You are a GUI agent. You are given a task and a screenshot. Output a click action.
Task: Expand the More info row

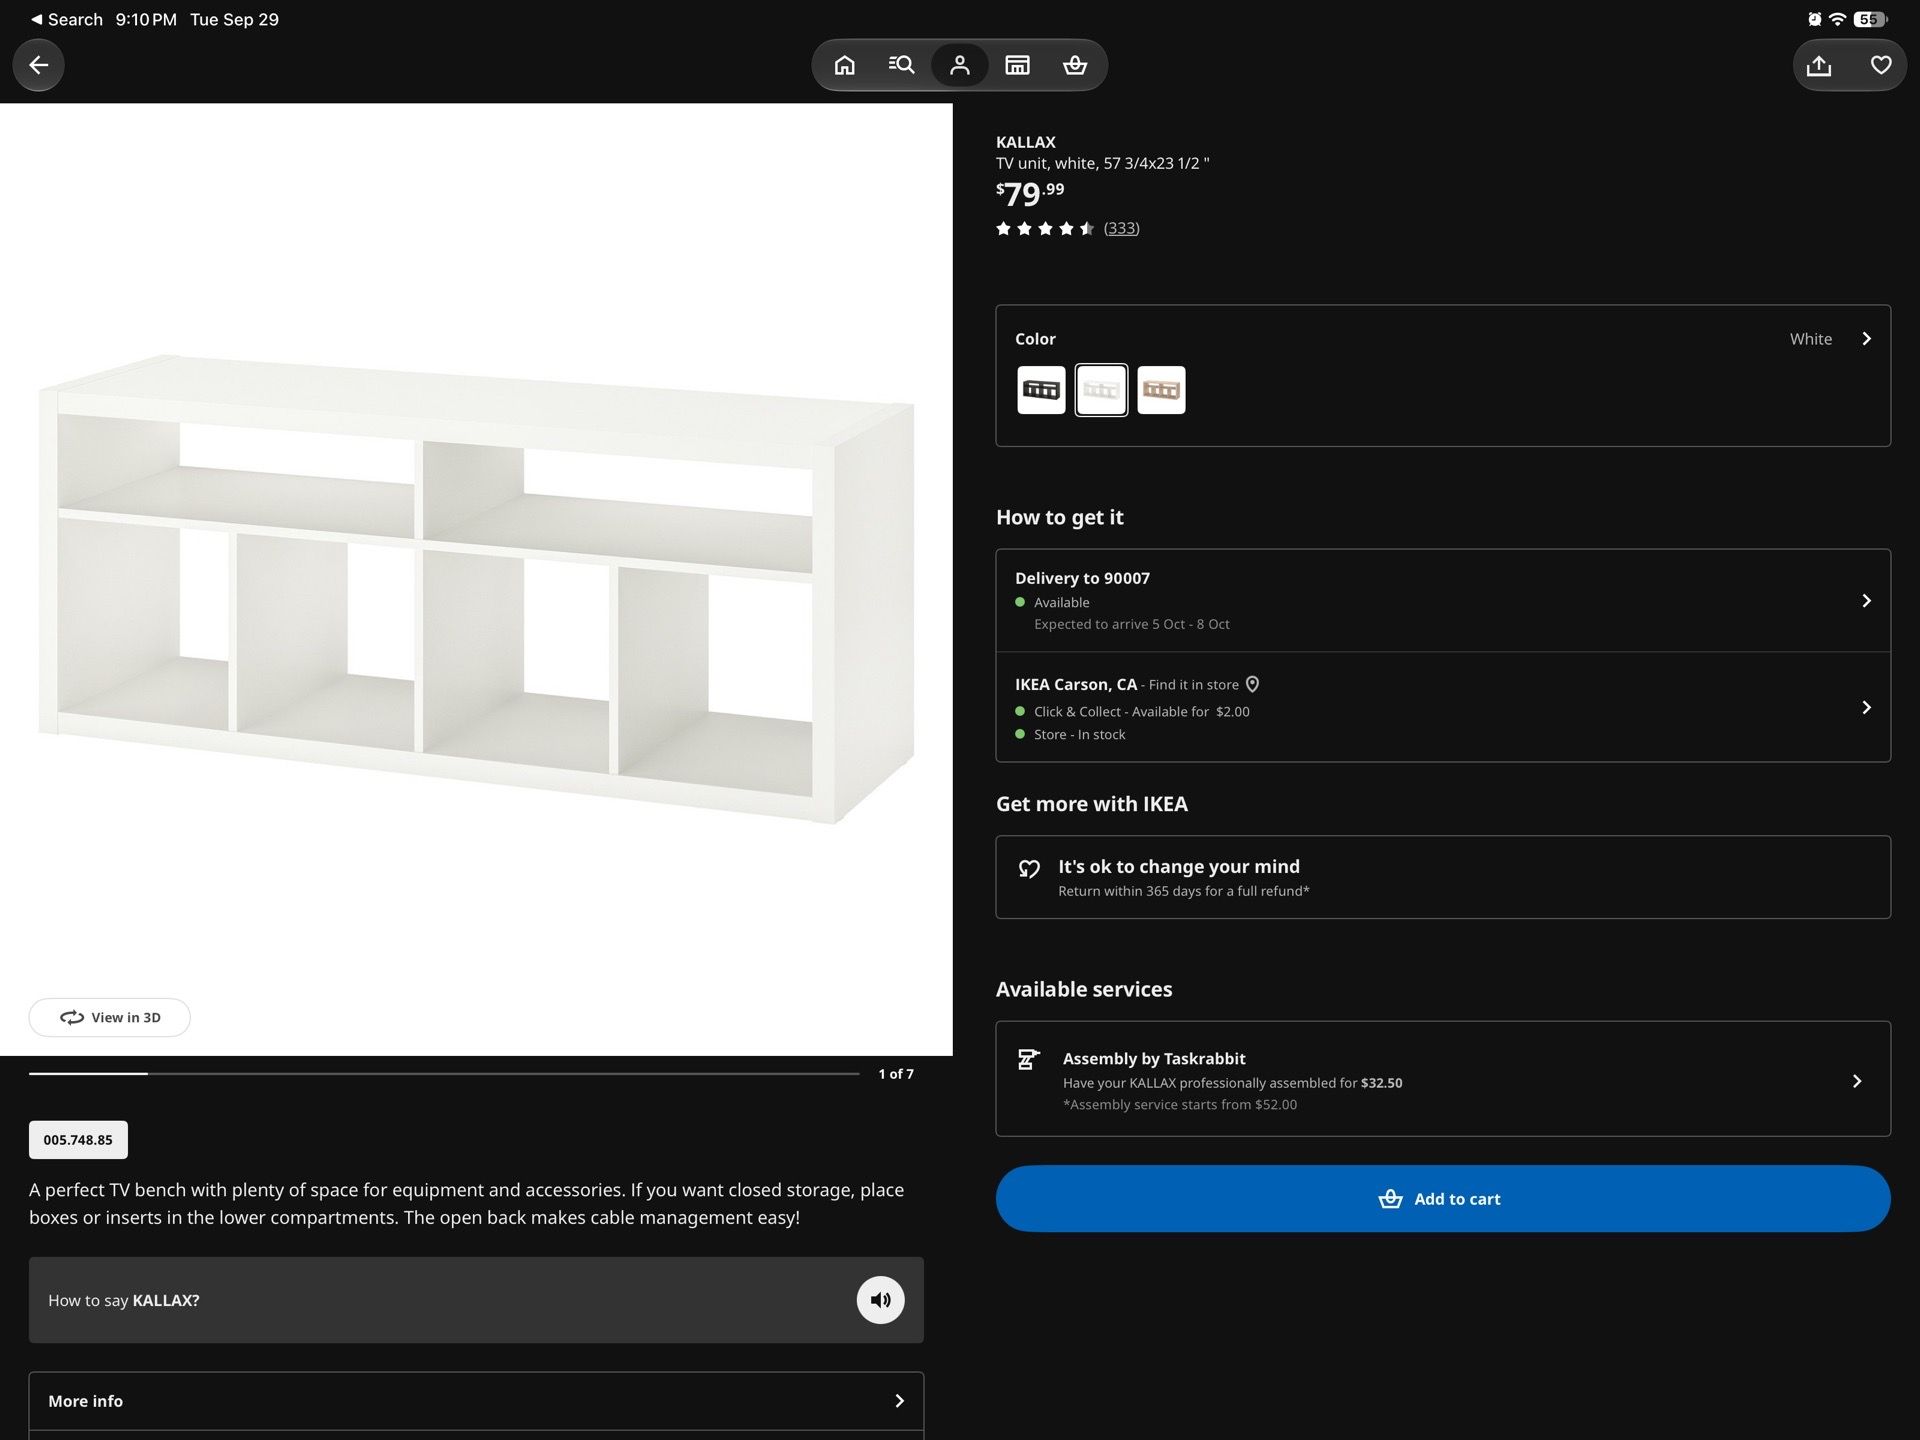(476, 1401)
